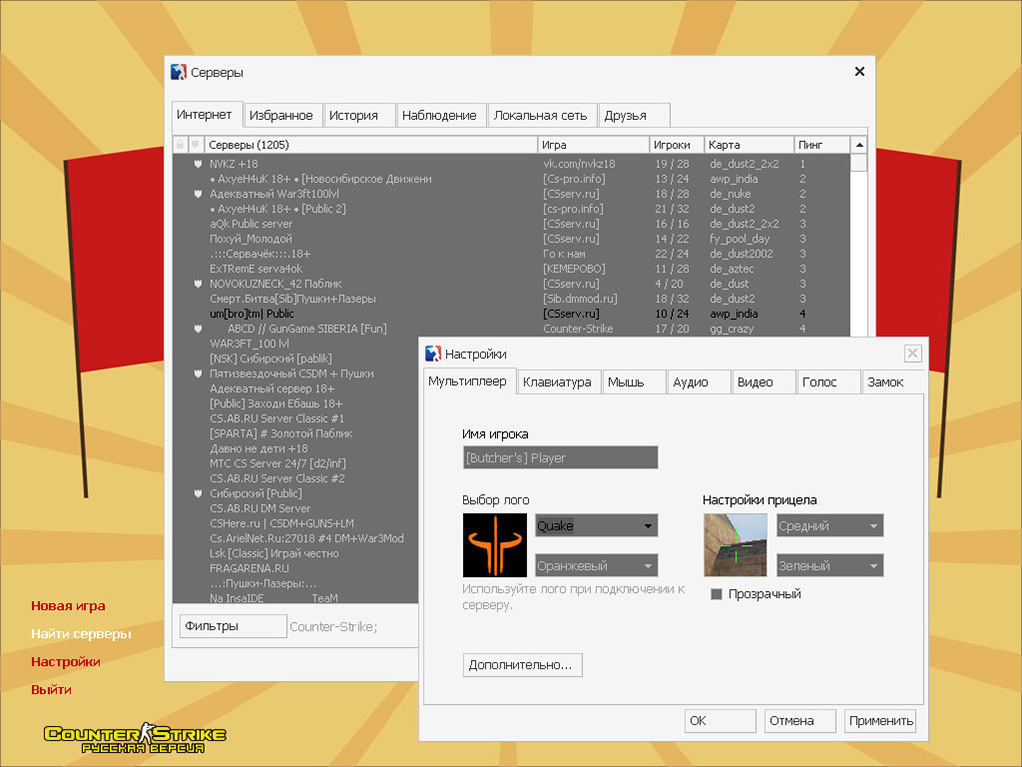Viewport: 1022px width, 767px height.
Task: Click the shield icon beside Адекватный War3ft100lvl
Action: (x=197, y=194)
